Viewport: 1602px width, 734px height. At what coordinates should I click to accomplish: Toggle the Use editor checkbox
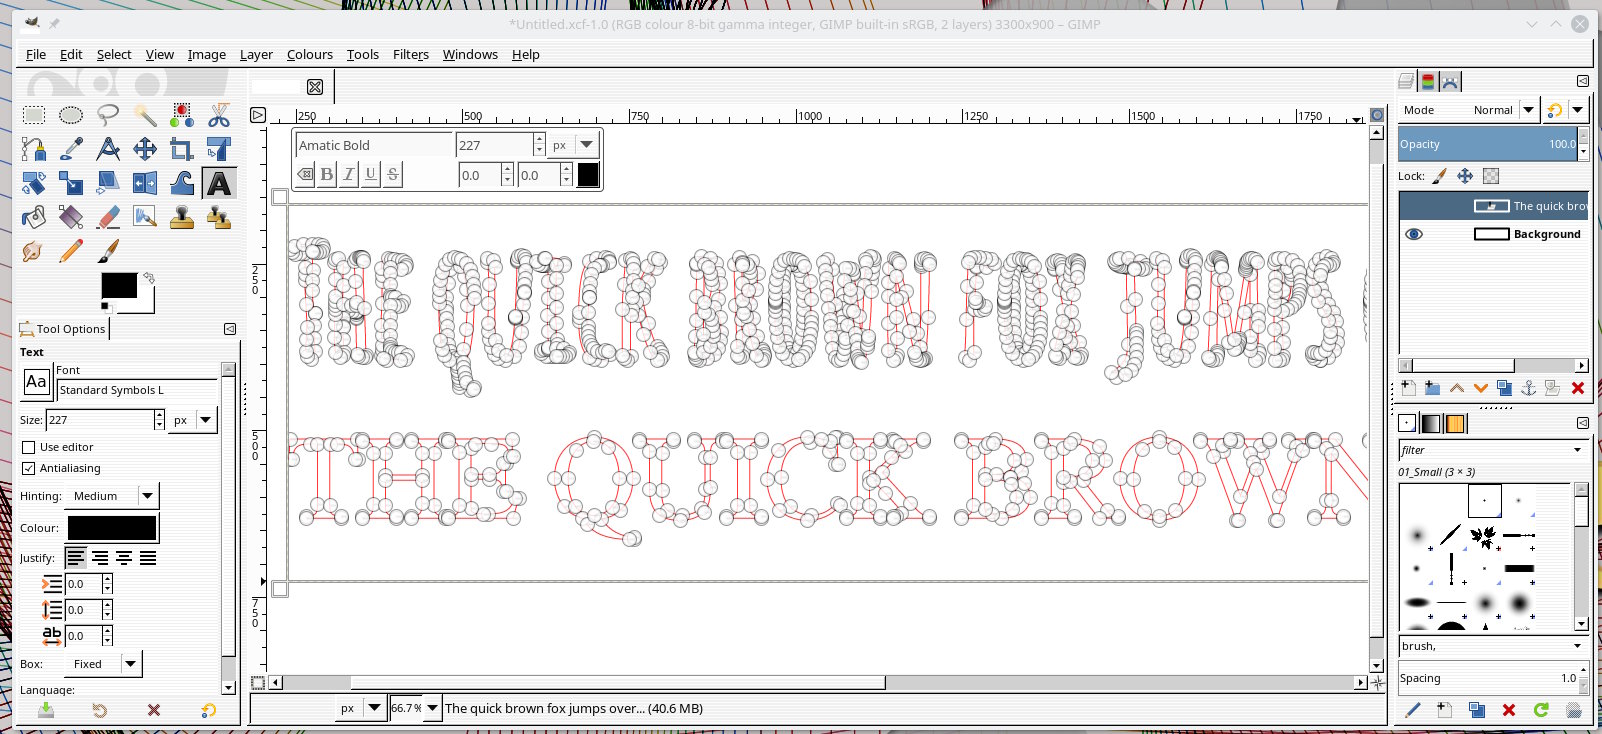tap(28, 447)
